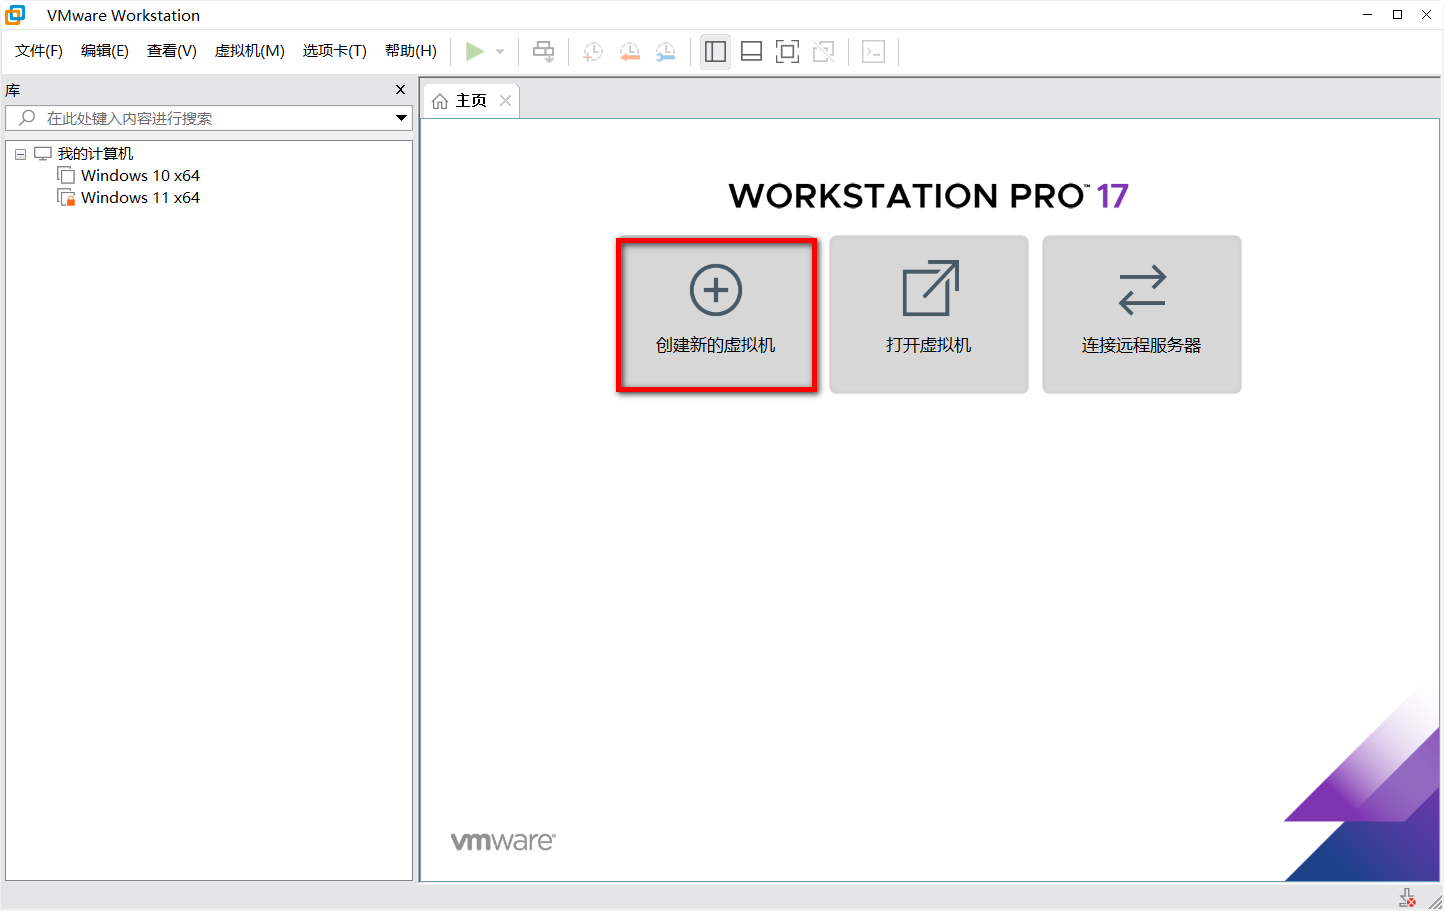
Task: Click the Send Ctrl+Alt+Del toolbar icon
Action: 543,51
